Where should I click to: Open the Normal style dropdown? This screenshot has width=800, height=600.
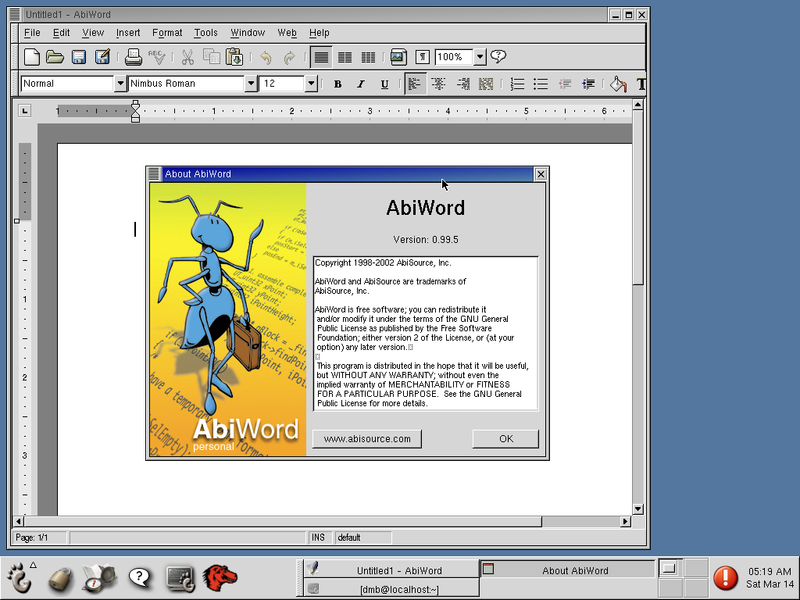coord(120,84)
